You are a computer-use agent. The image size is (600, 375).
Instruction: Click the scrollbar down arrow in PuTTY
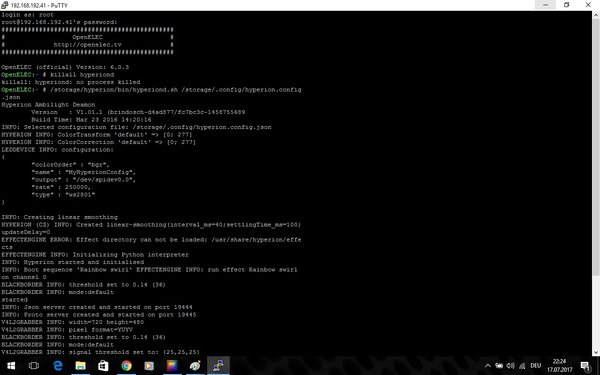click(x=596, y=352)
